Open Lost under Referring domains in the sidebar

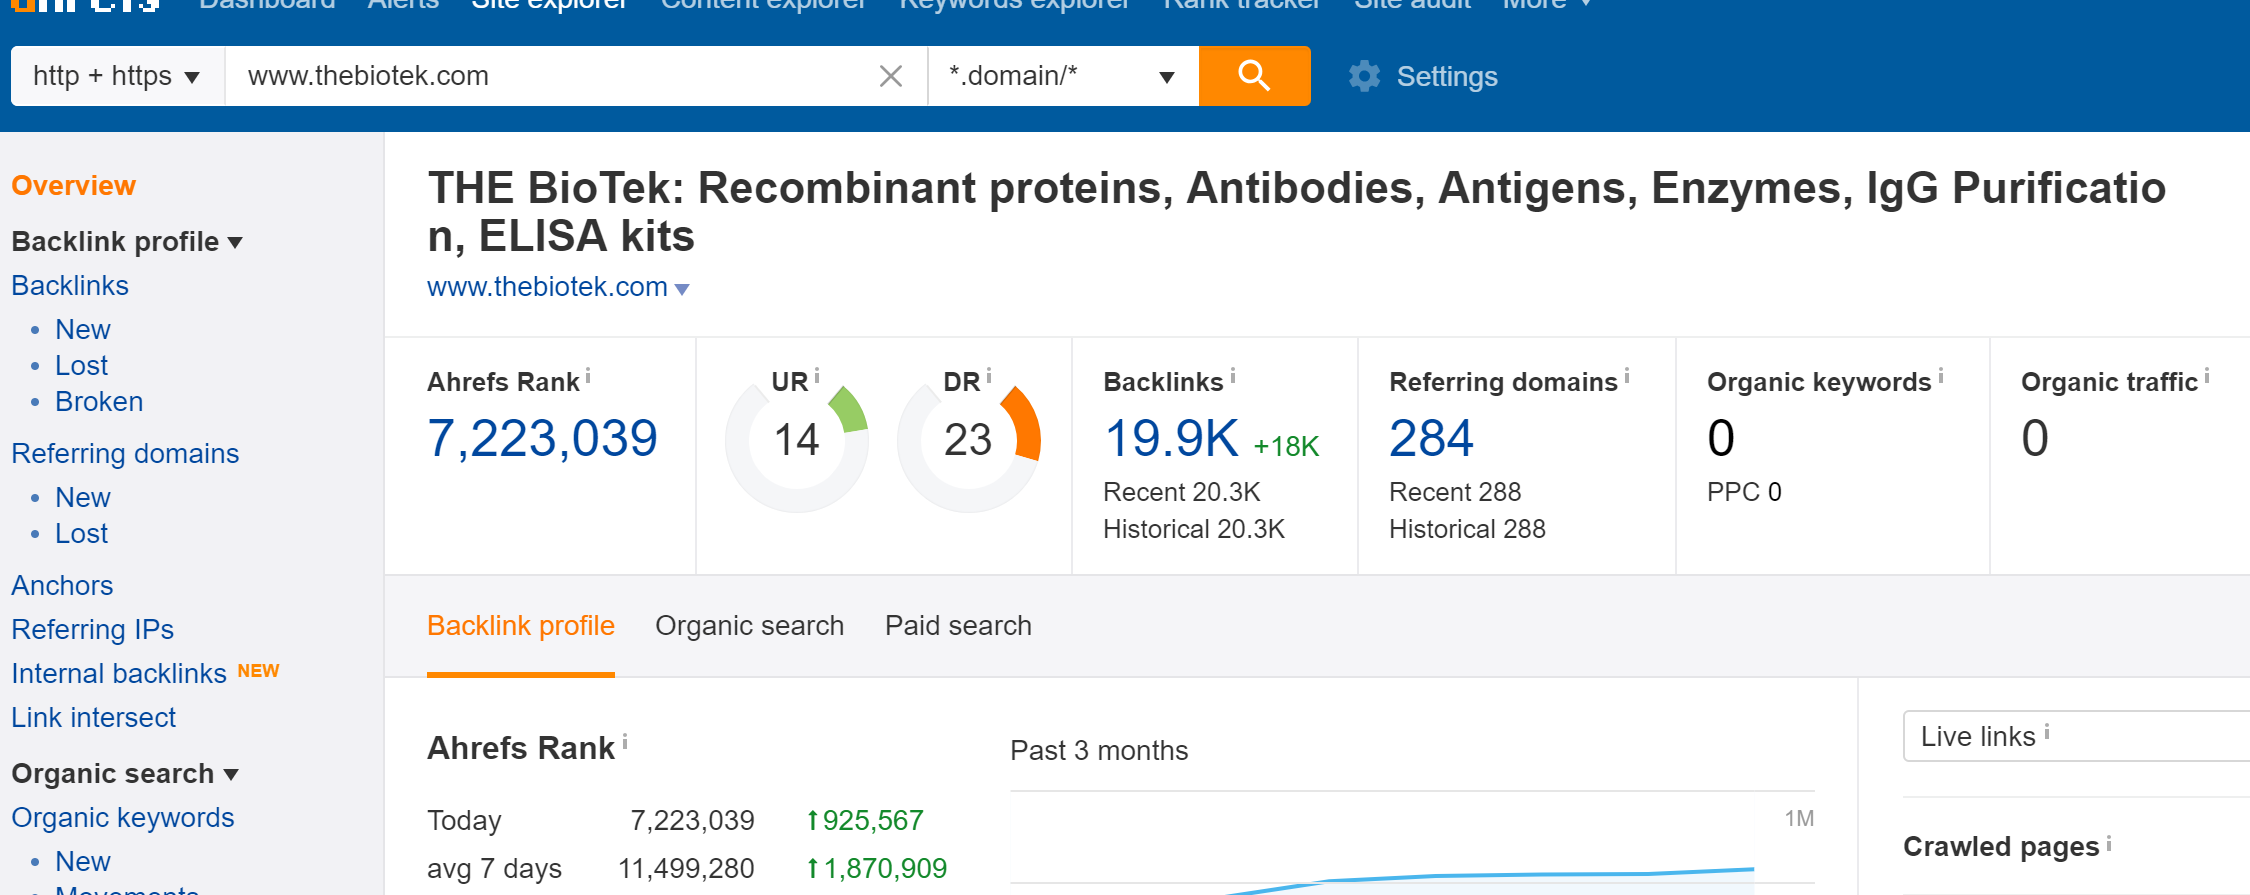(81, 534)
